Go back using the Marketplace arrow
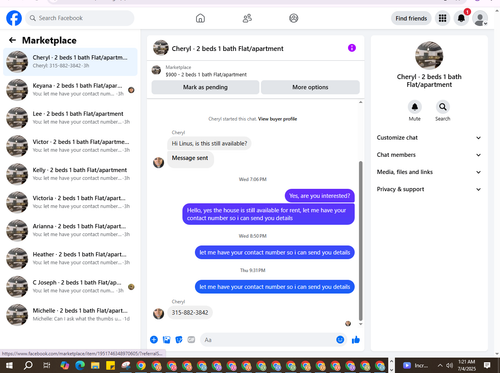The image size is (500, 373). pos(12,40)
